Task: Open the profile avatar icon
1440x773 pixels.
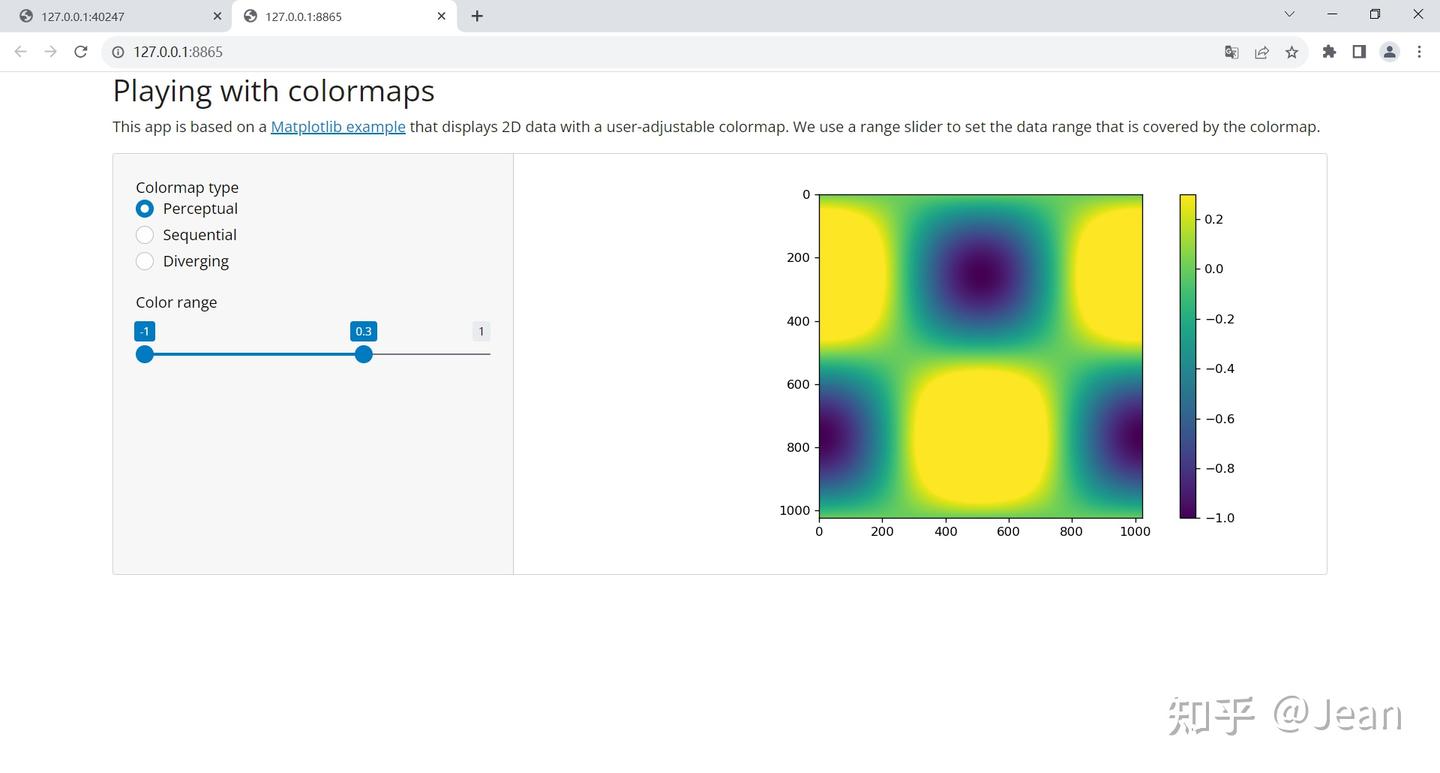Action: 1389,52
